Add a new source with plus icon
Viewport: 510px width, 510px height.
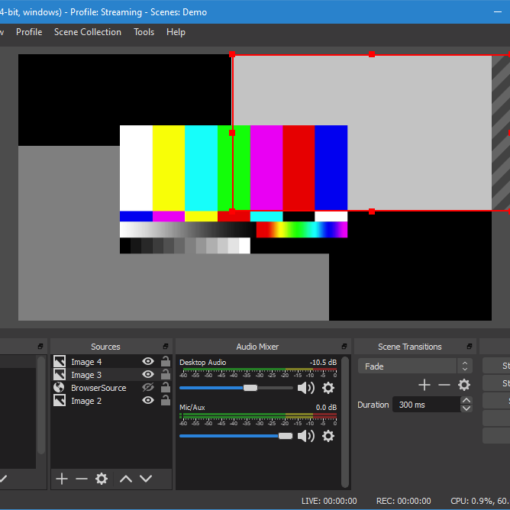point(62,479)
